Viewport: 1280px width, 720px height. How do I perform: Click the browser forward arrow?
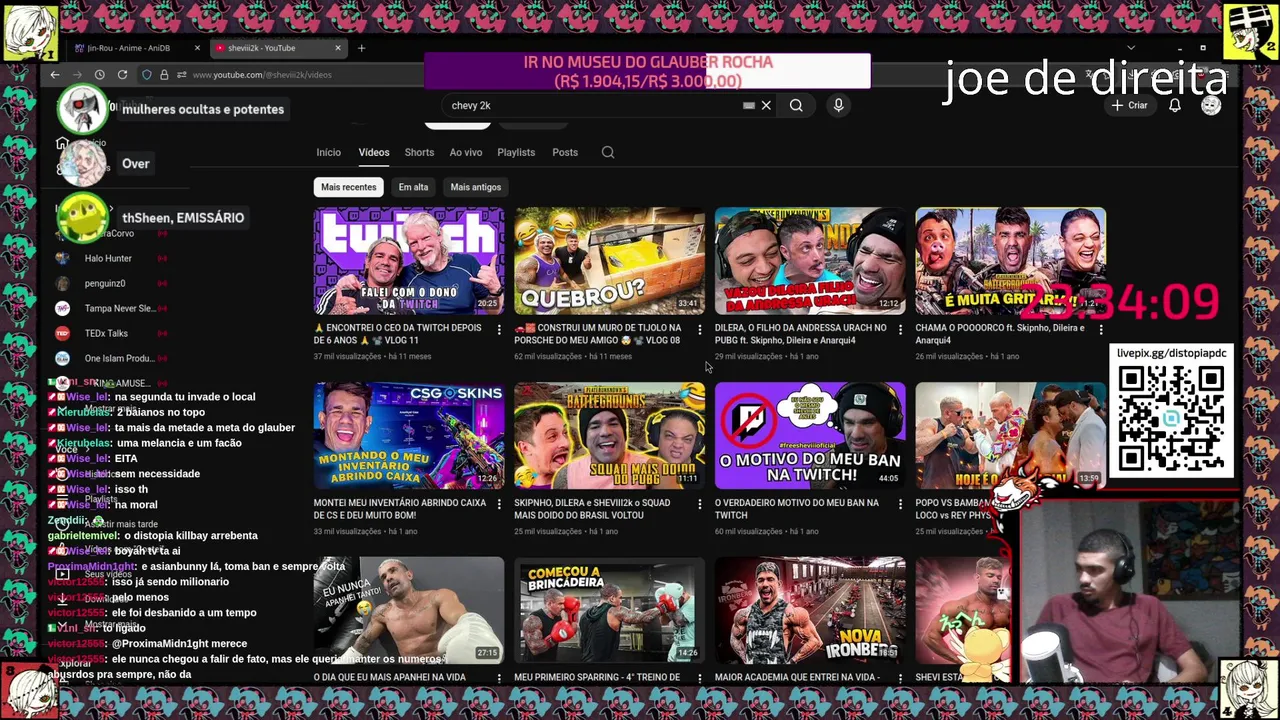(77, 75)
